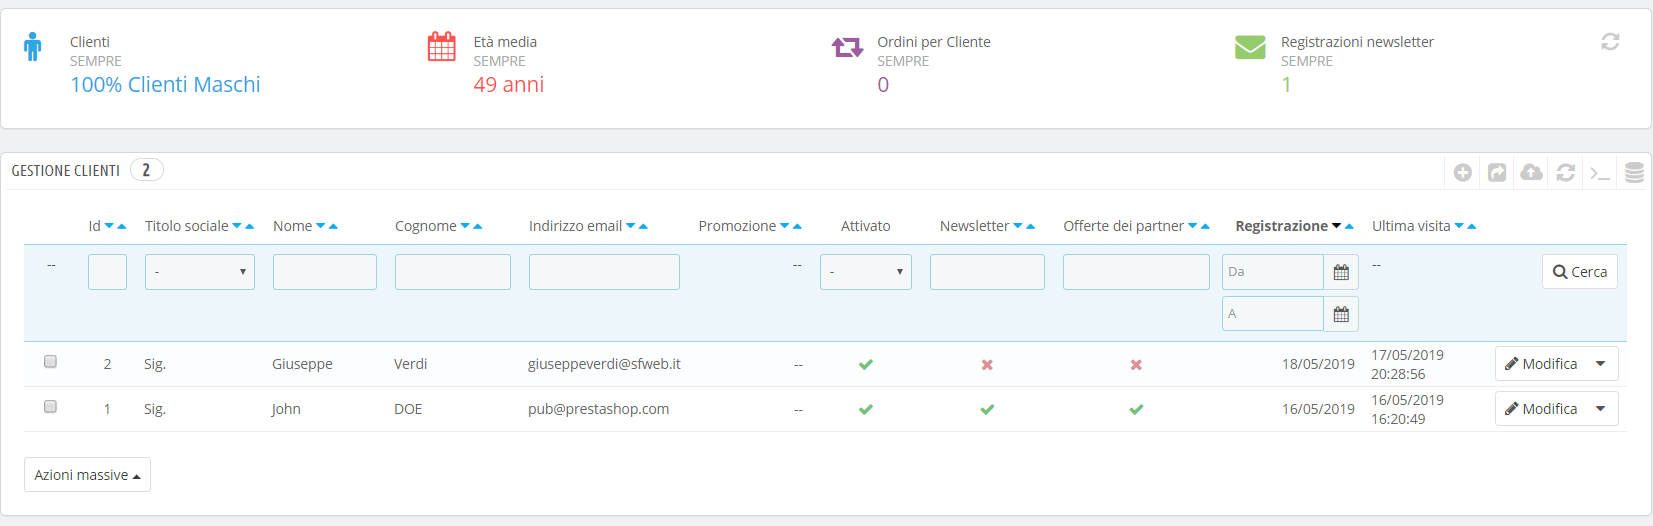
Task: Click the Da date field
Action: 1273,272
